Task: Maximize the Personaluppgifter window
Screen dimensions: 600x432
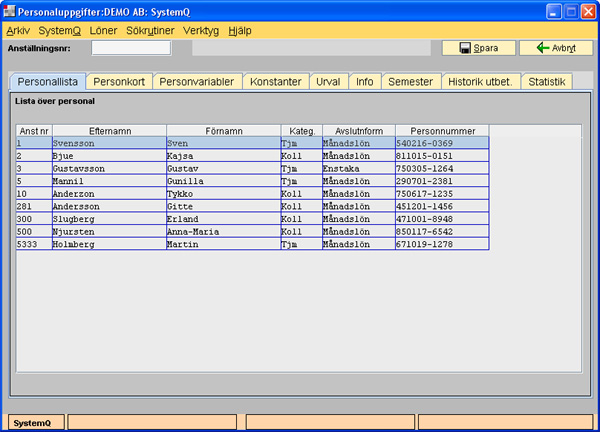Action: click(567, 11)
